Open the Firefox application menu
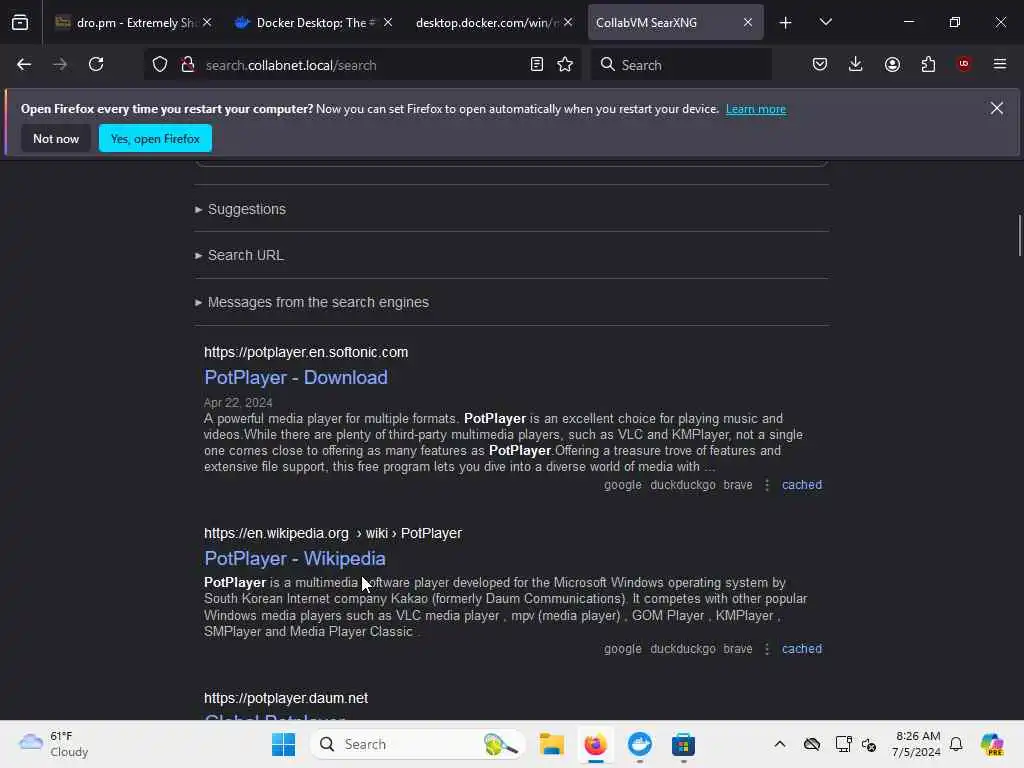 (1000, 64)
